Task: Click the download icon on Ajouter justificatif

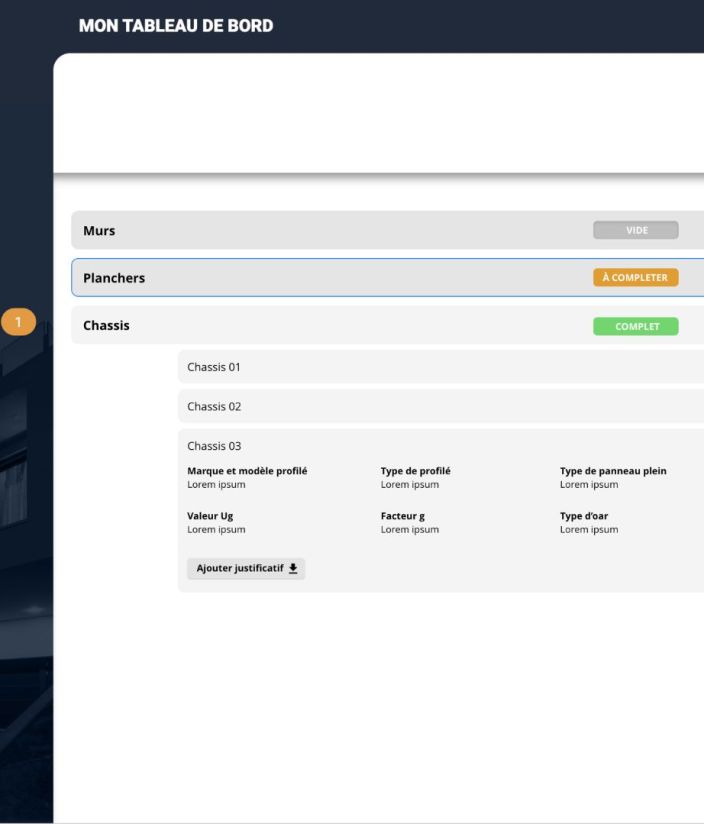Action: (293, 569)
